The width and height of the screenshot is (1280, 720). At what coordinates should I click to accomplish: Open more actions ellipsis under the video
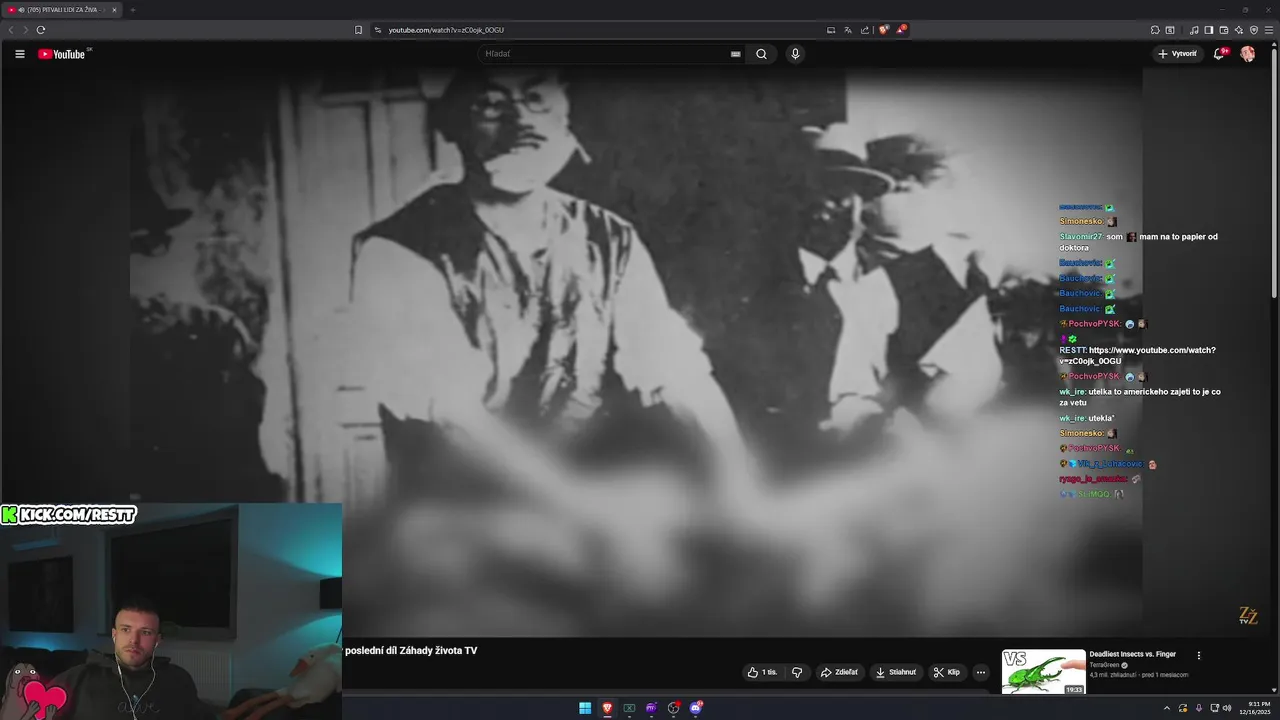coord(980,672)
